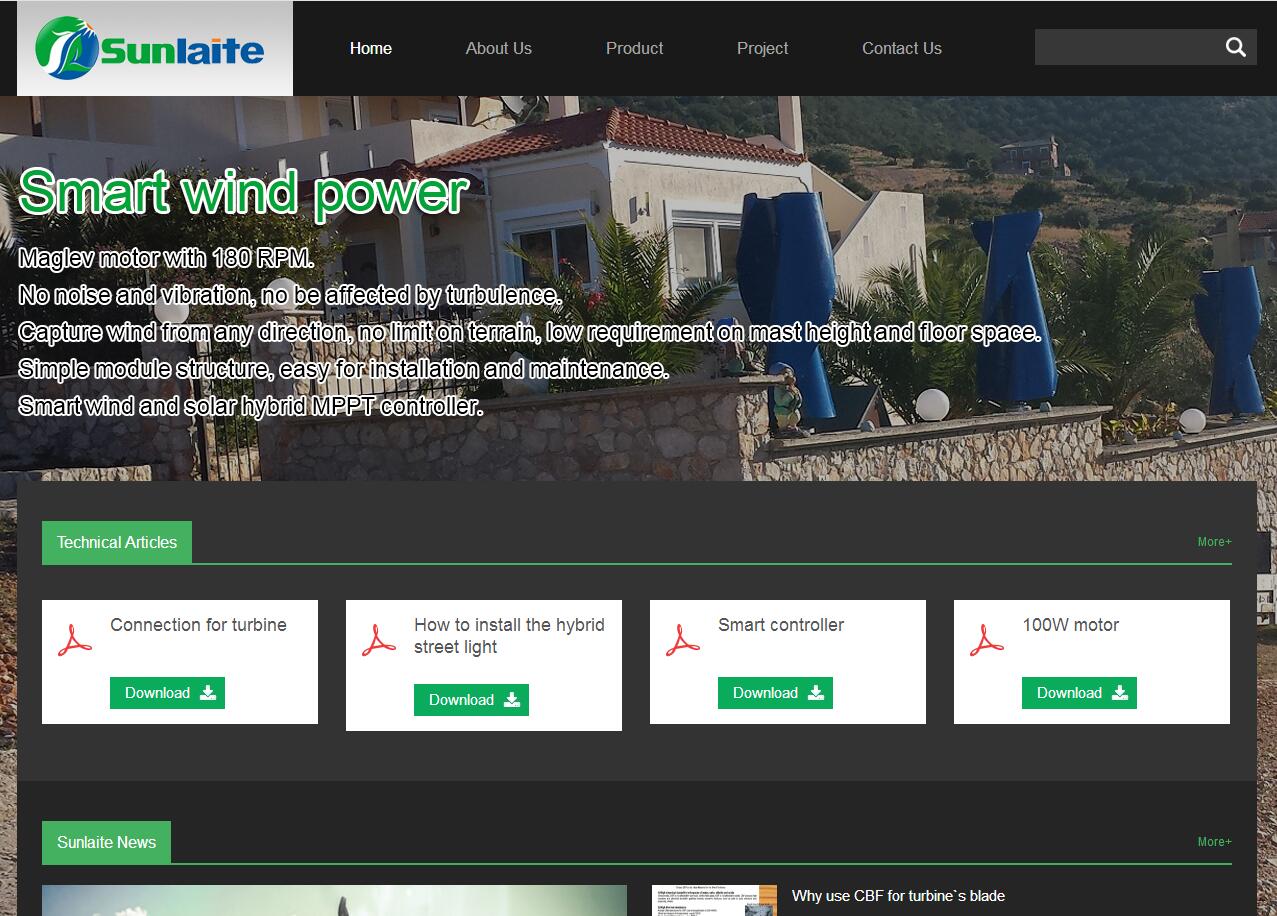Download the Connection for turbine document
The width and height of the screenshot is (1277, 916).
pos(167,693)
